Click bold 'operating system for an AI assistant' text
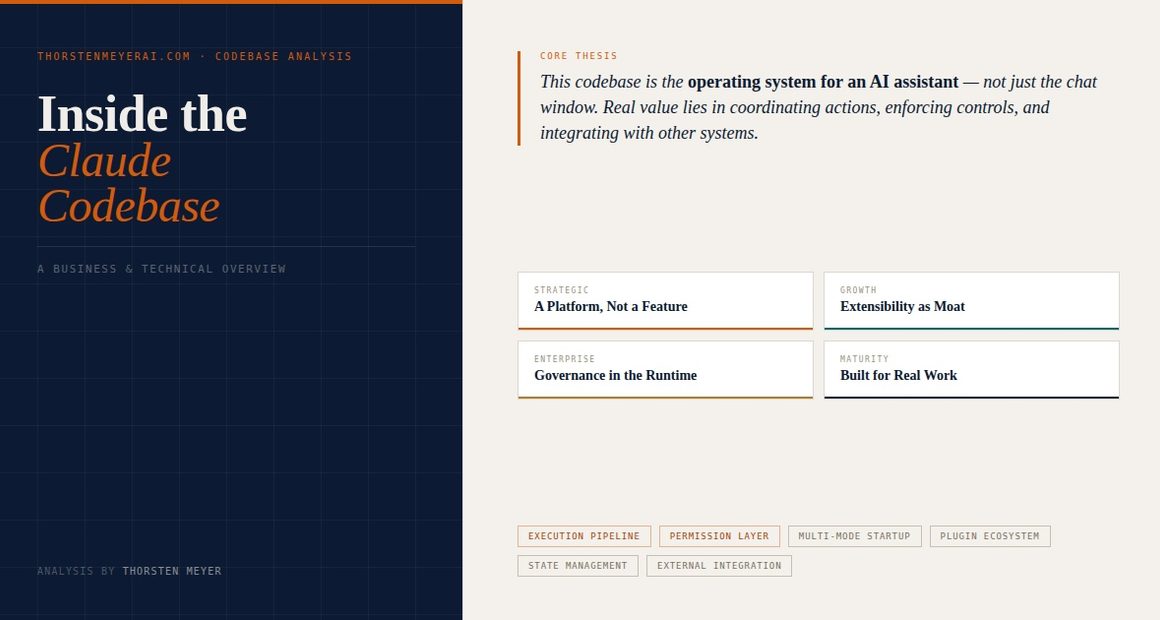Image resolution: width=1160 pixels, height=620 pixels. [822, 82]
